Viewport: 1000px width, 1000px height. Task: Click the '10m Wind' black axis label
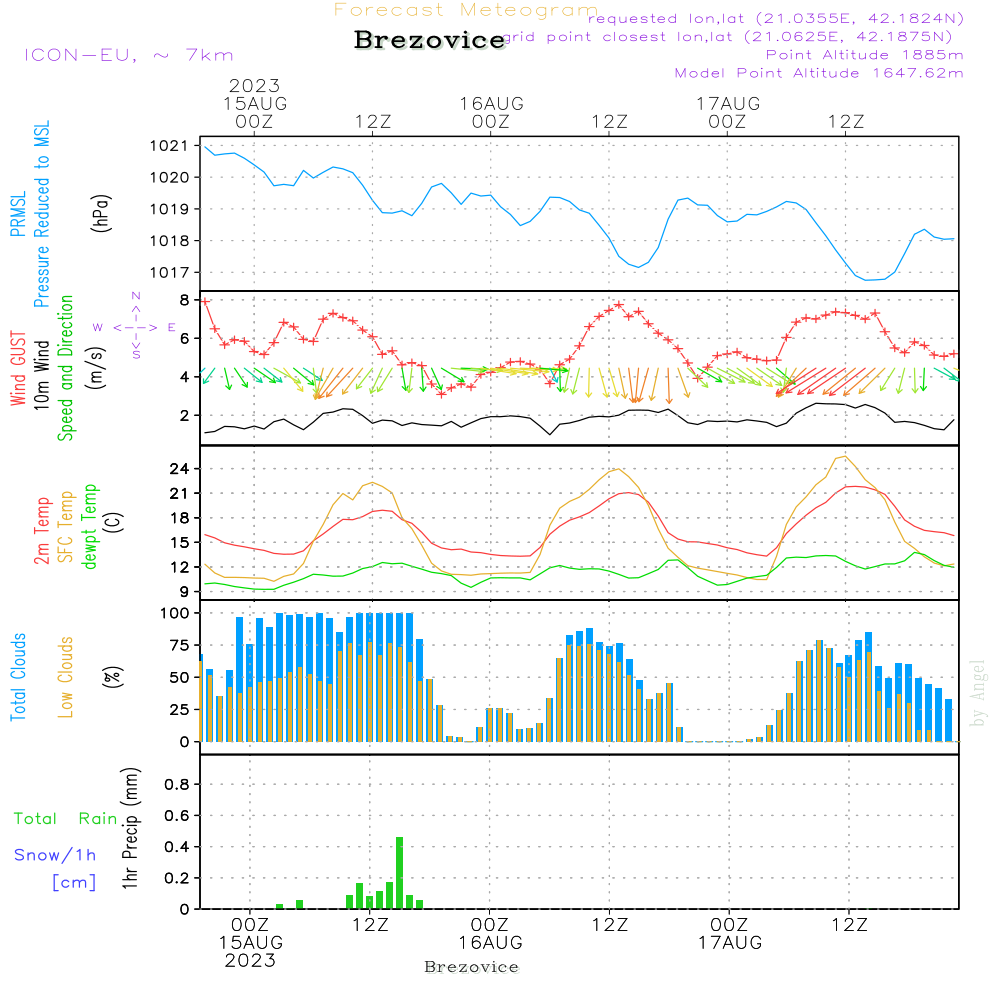point(41,375)
